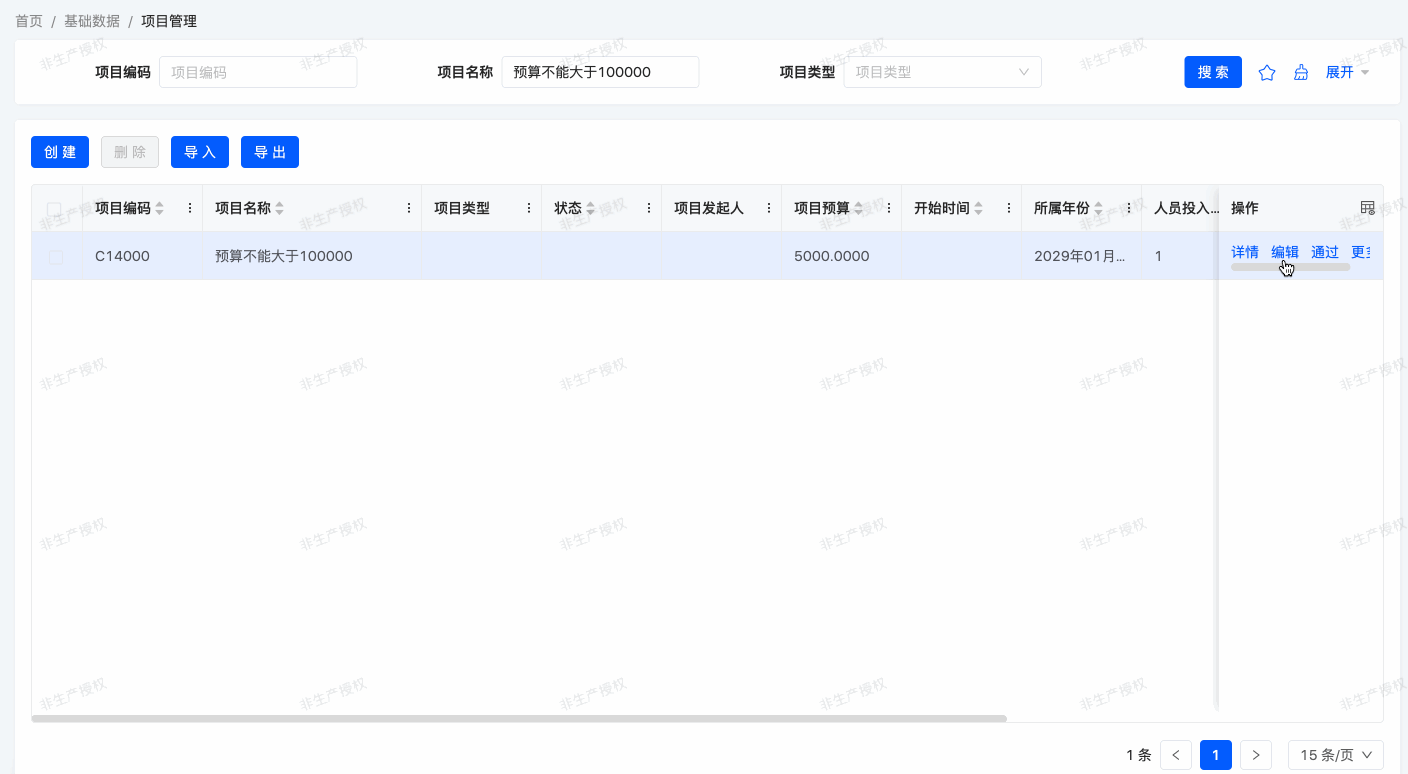Screen dimensions: 1408x774
Task: Click the 编辑 link for project C14000
Action: (x=1284, y=253)
